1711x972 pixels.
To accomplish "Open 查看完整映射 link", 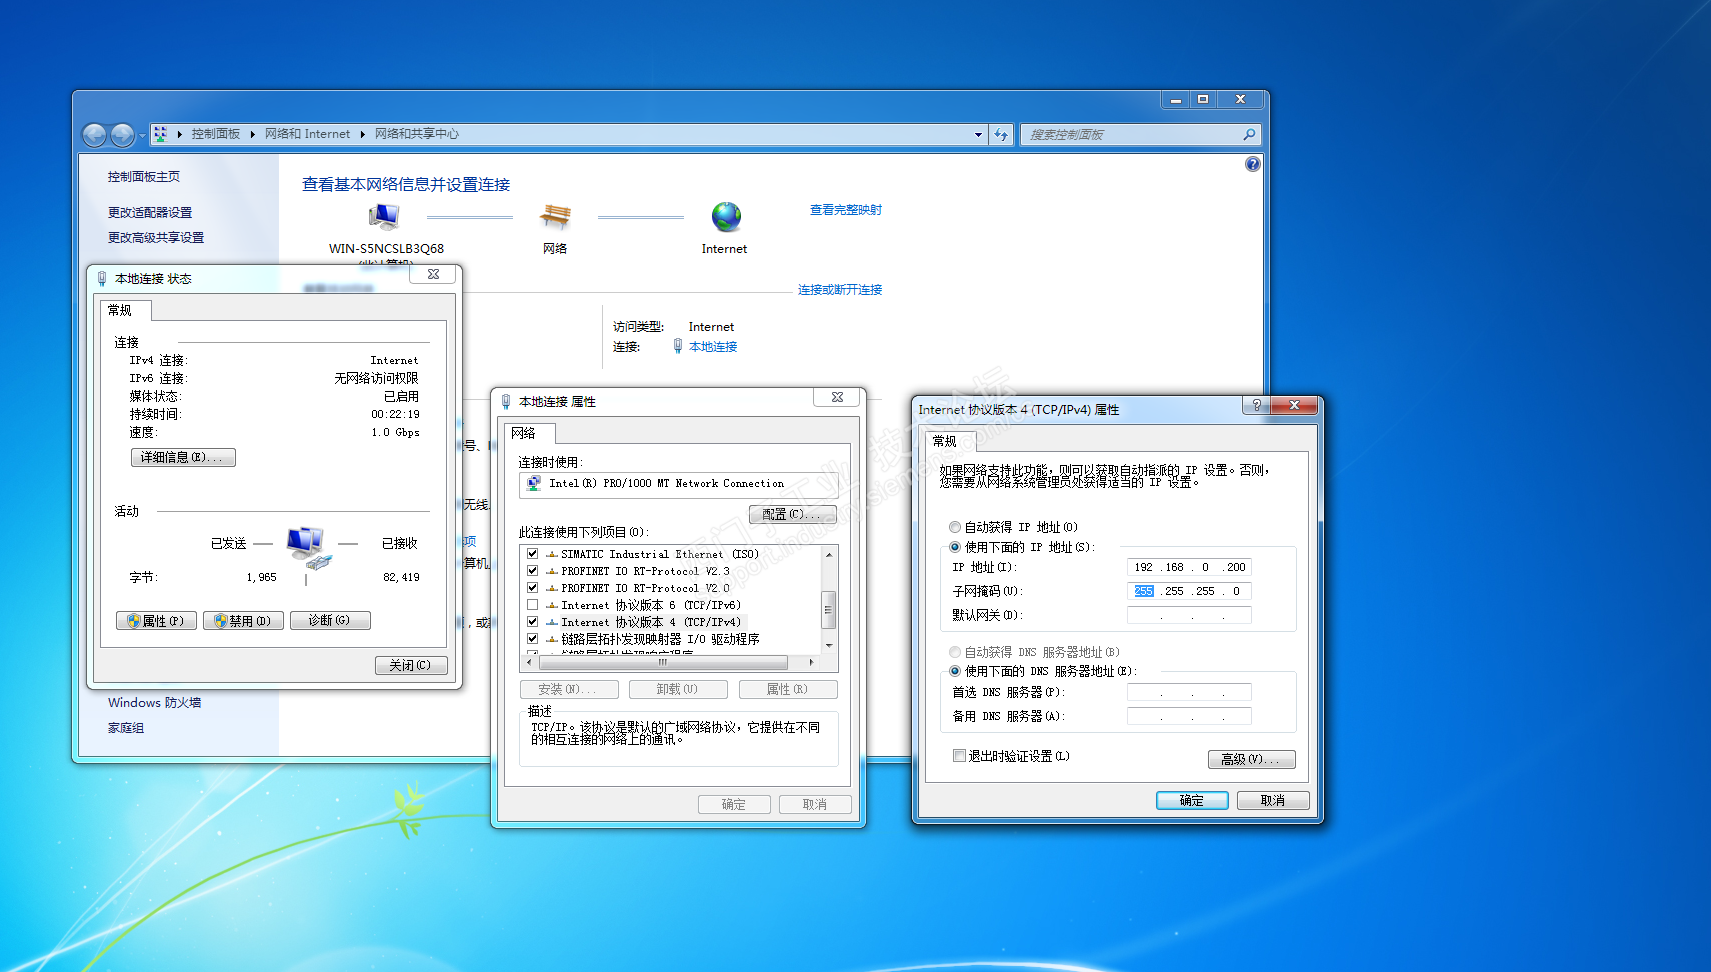I will tap(846, 210).
